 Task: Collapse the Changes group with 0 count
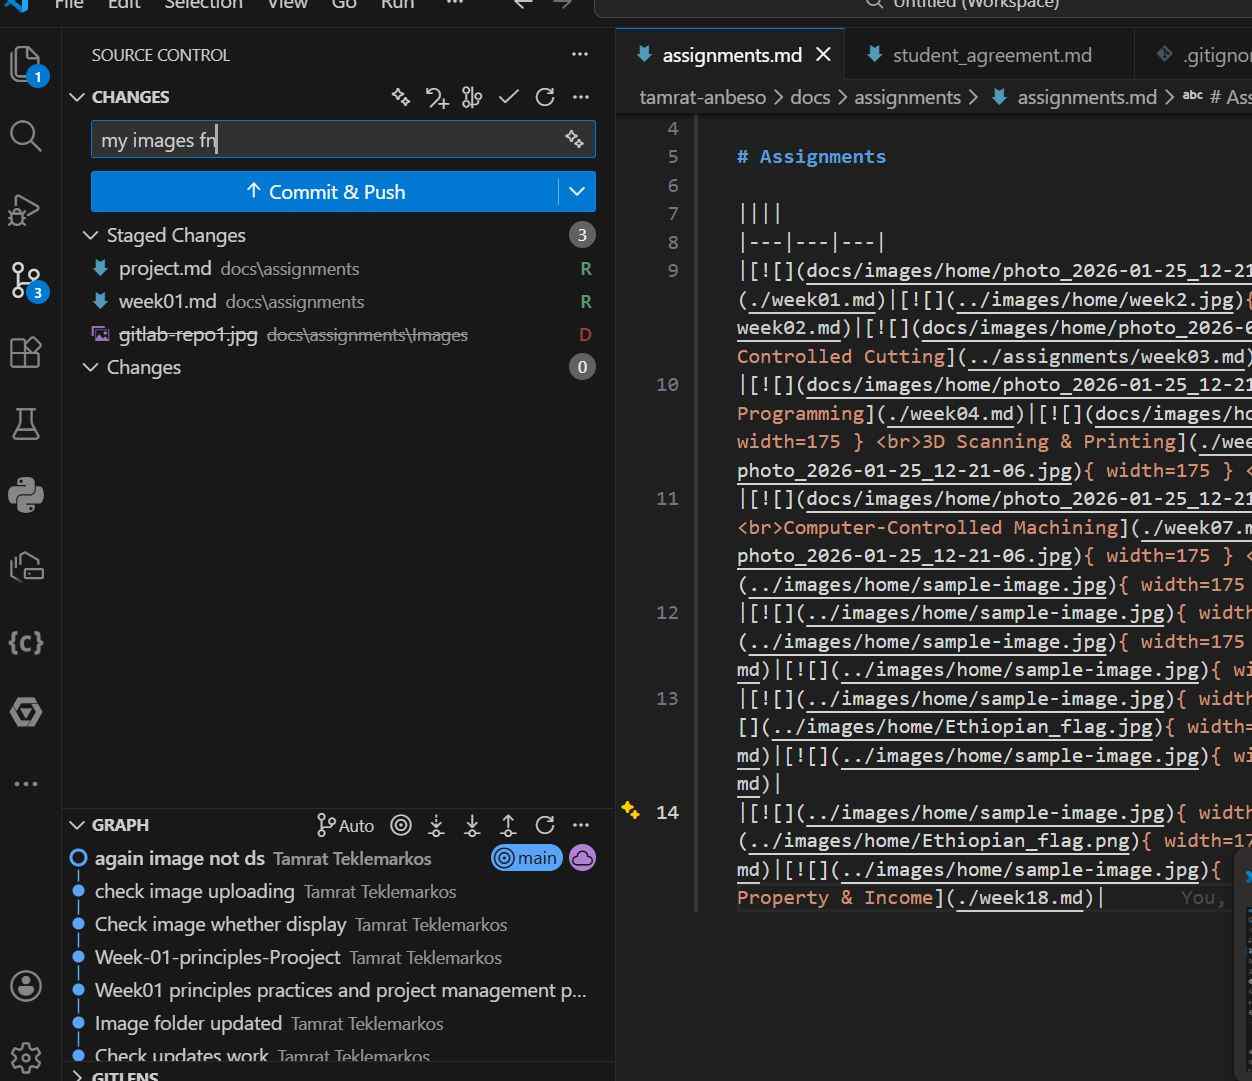pyautogui.click(x=91, y=367)
